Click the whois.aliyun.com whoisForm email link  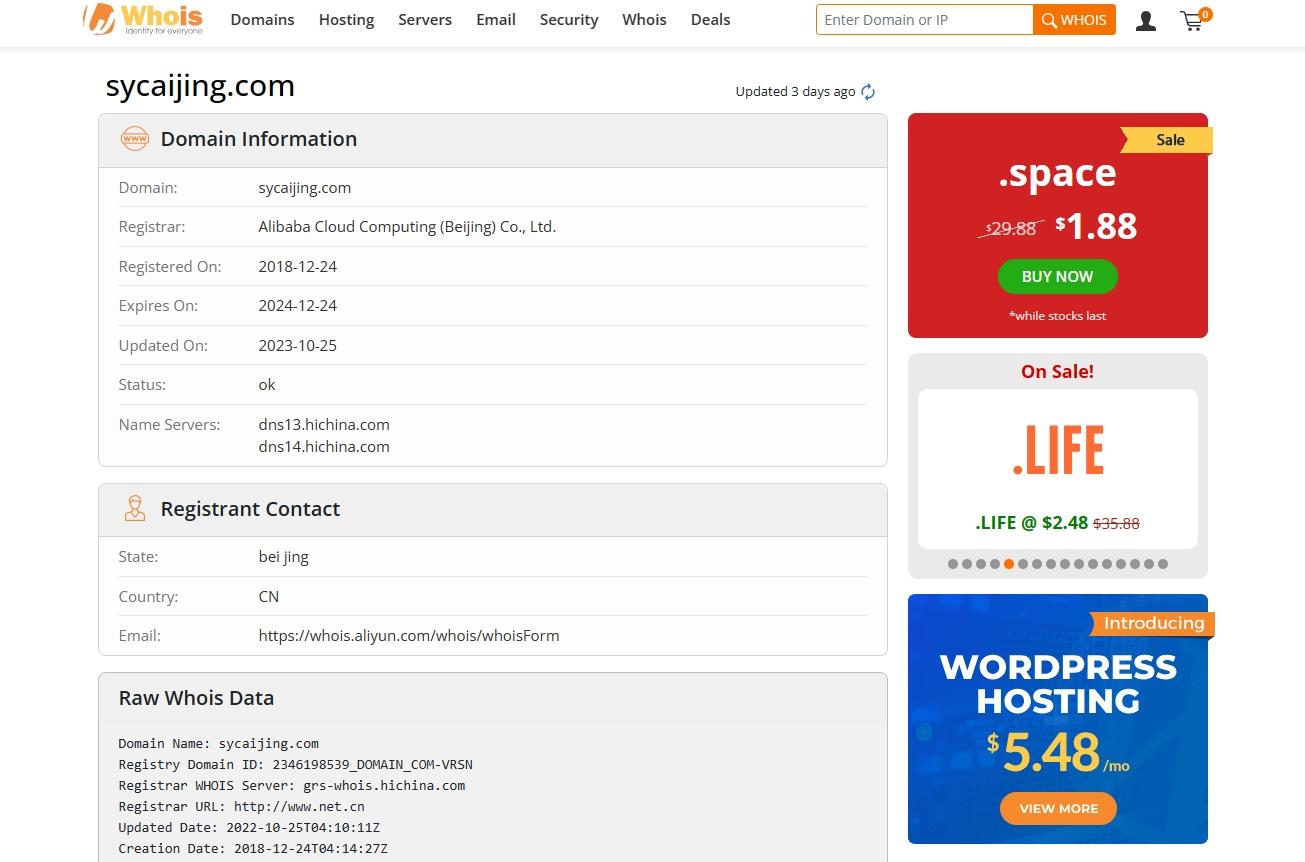(x=409, y=635)
